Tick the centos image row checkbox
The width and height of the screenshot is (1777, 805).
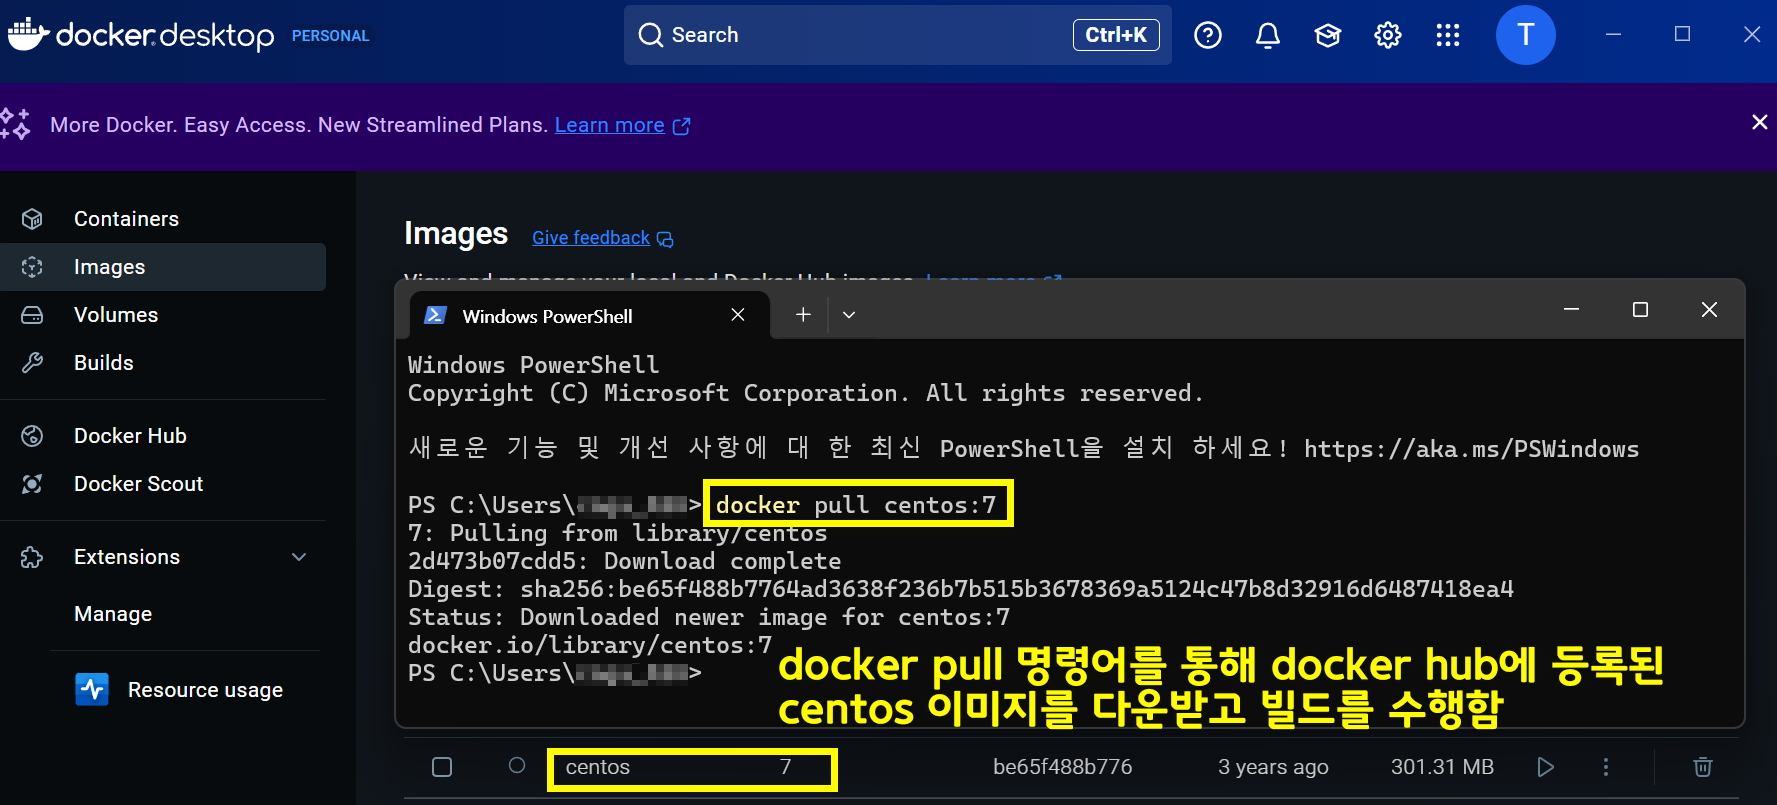coord(442,767)
